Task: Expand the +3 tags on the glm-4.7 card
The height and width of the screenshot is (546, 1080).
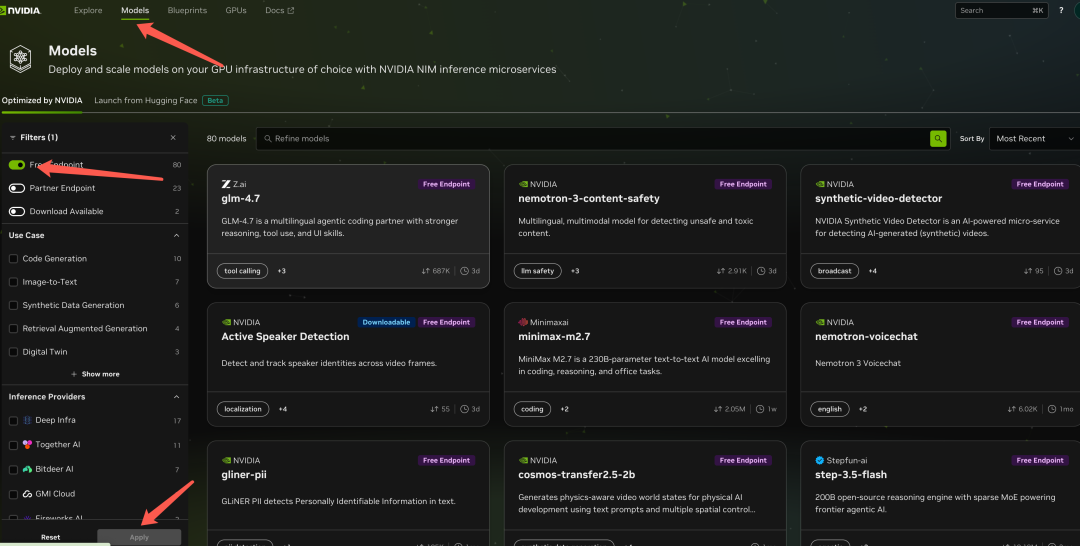Action: point(282,271)
